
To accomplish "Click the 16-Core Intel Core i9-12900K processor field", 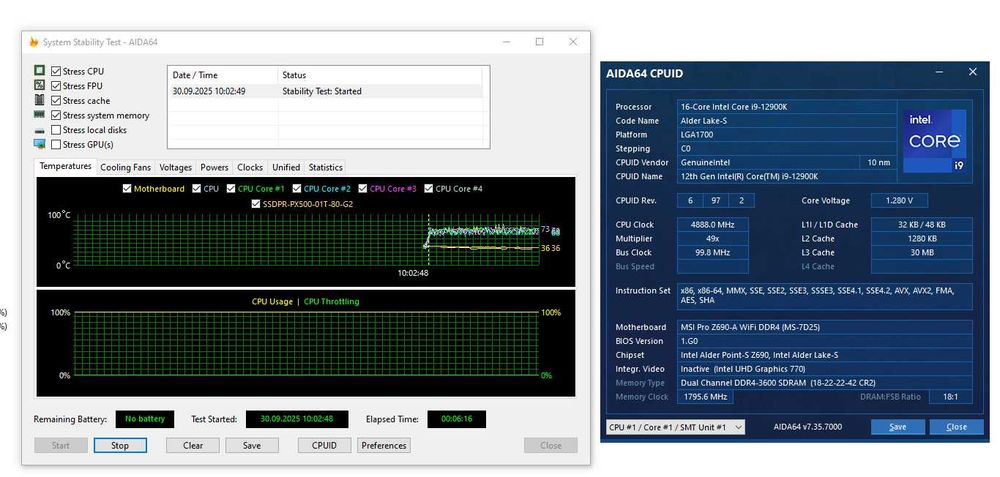I will [787, 106].
